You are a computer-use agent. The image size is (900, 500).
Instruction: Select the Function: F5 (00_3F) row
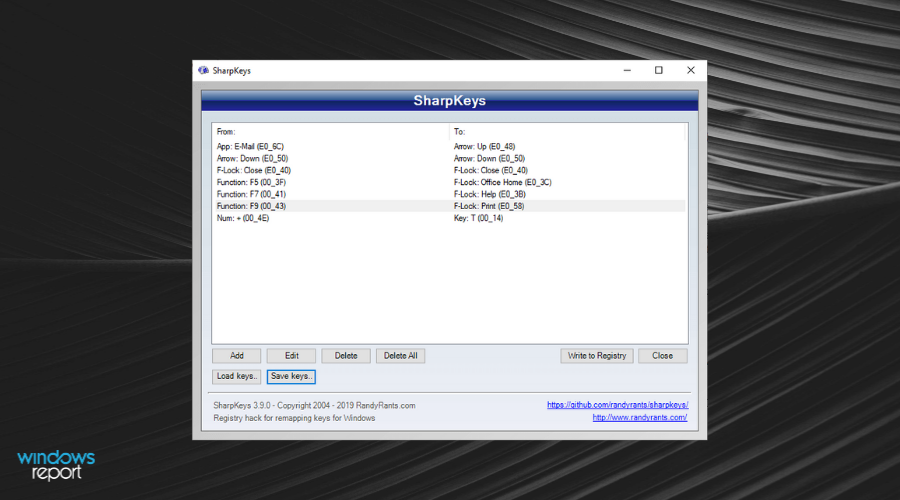(449, 183)
